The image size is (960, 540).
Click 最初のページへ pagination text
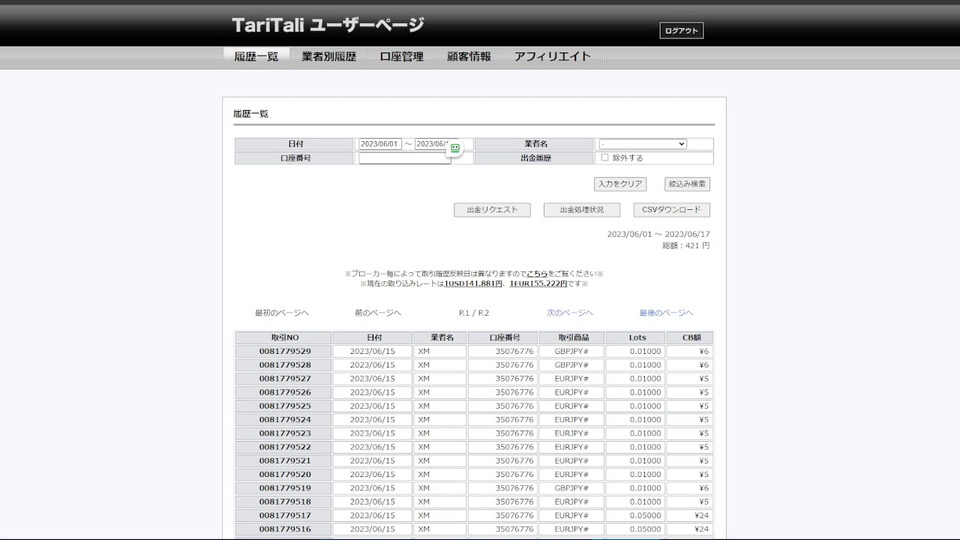[282, 313]
